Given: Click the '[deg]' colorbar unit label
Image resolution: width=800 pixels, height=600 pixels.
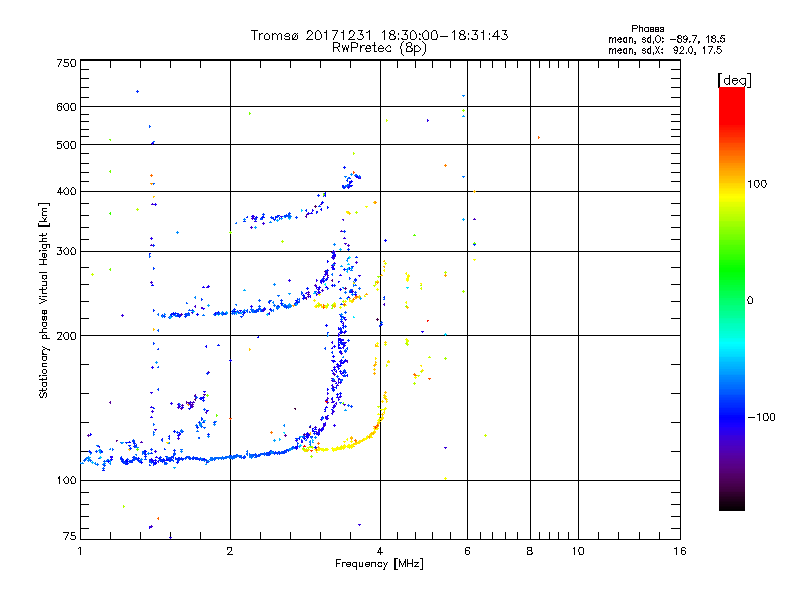Looking at the screenshot, I should (734, 80).
